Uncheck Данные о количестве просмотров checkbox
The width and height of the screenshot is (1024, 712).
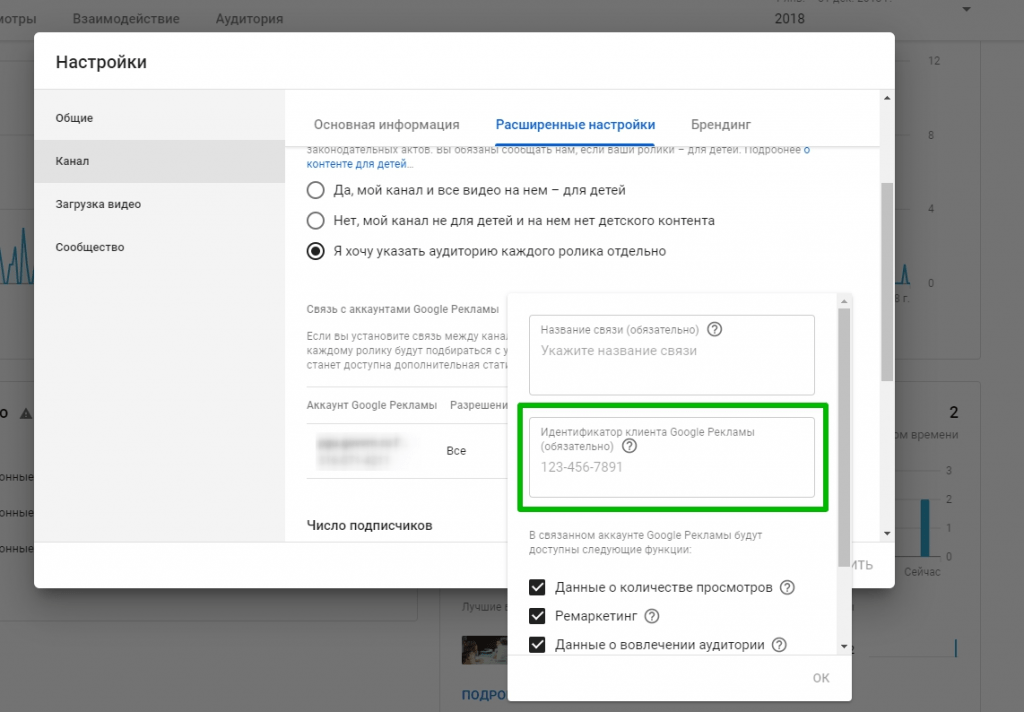[x=537, y=587]
